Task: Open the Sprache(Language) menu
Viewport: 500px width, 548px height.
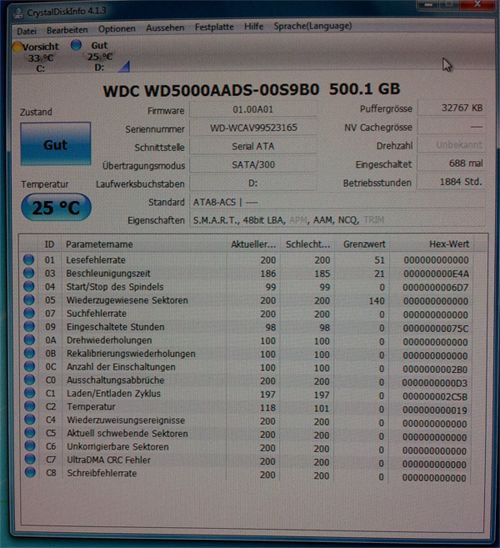Action: 313,26
